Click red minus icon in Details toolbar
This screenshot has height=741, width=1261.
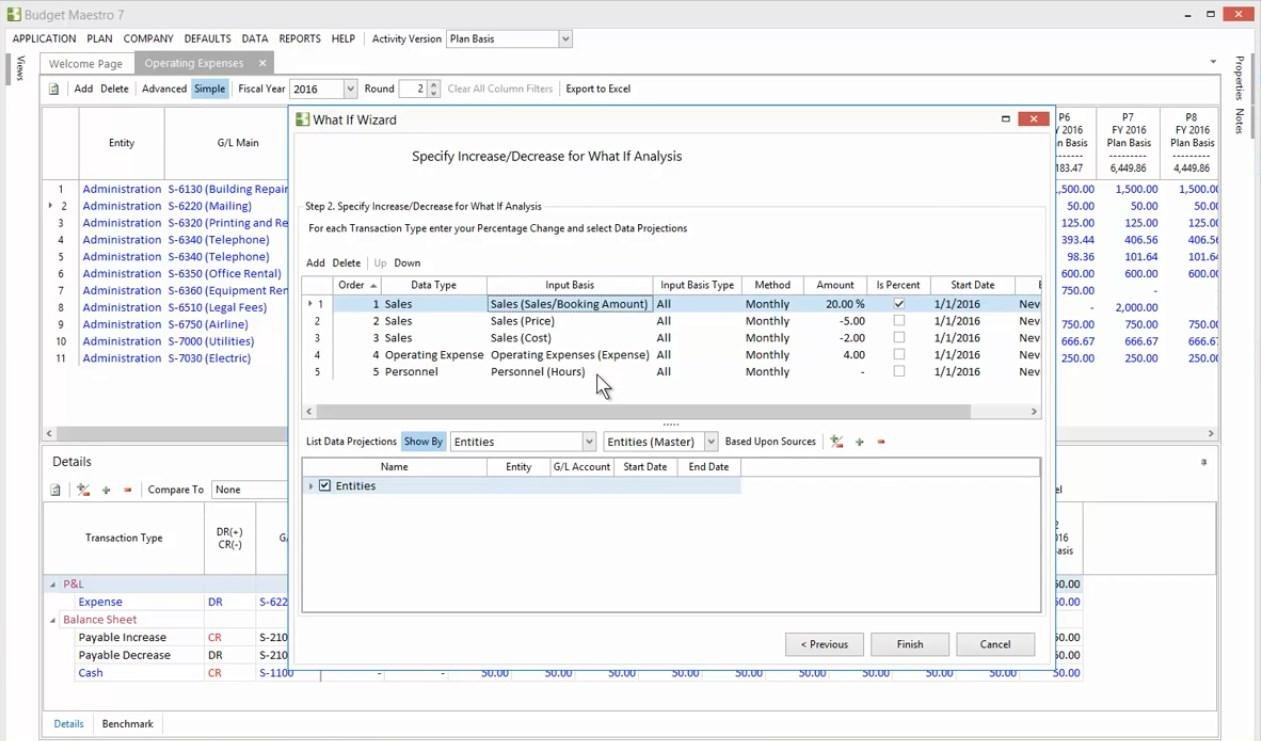[128, 490]
